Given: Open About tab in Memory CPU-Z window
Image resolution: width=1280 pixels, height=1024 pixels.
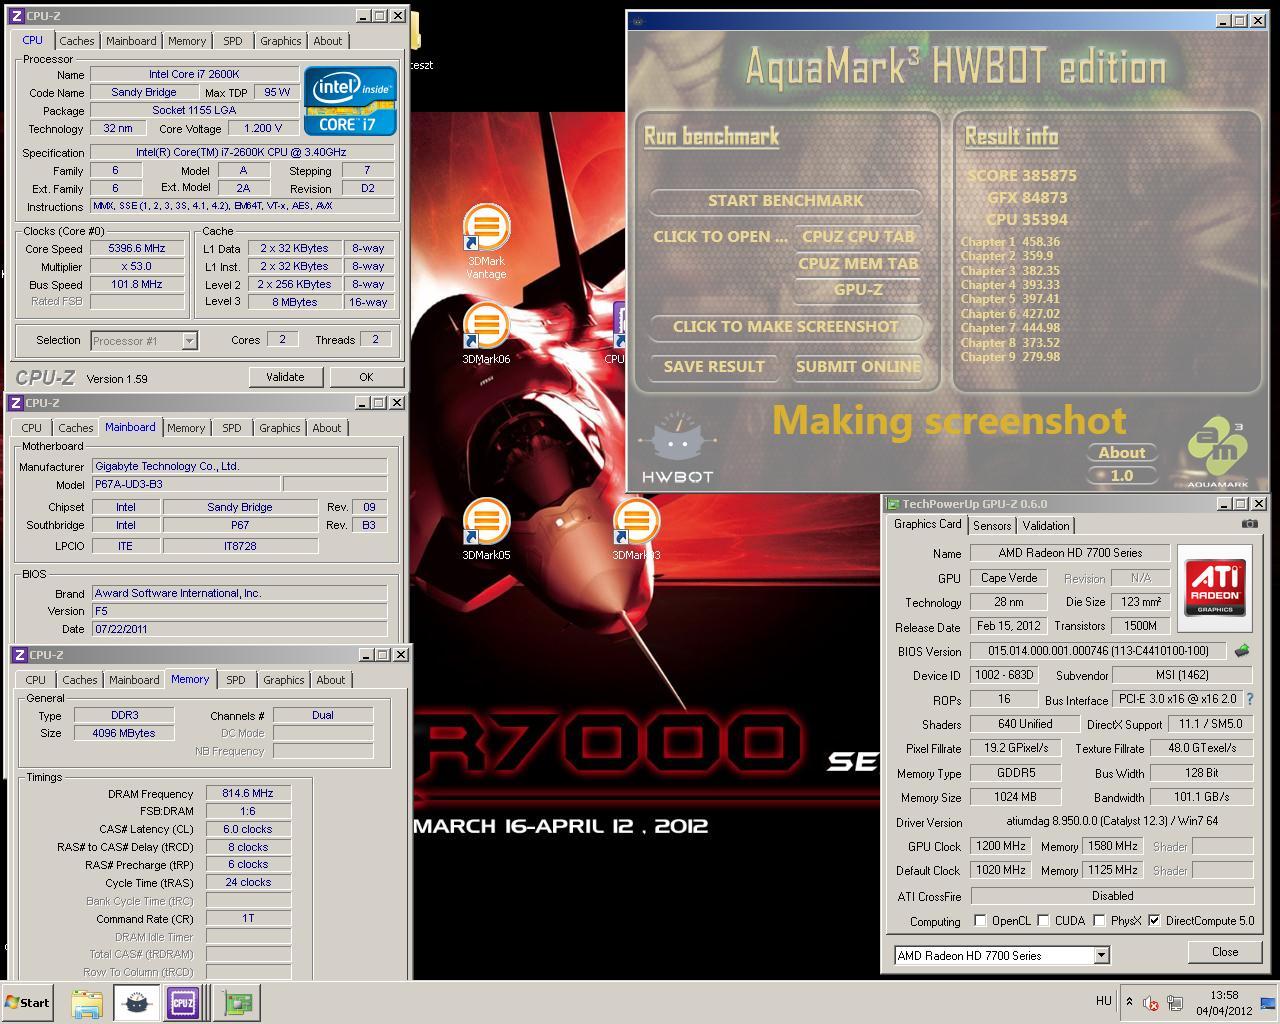Looking at the screenshot, I should [x=331, y=680].
